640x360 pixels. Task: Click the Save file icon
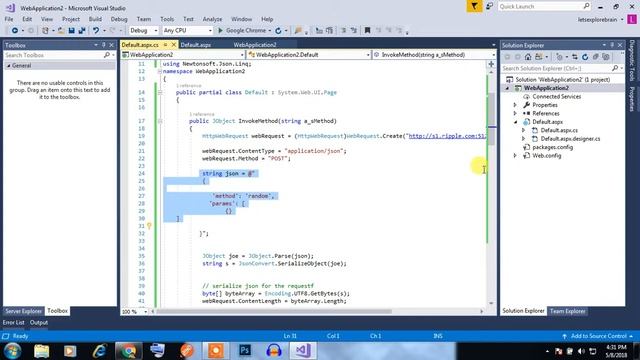(x=71, y=31)
